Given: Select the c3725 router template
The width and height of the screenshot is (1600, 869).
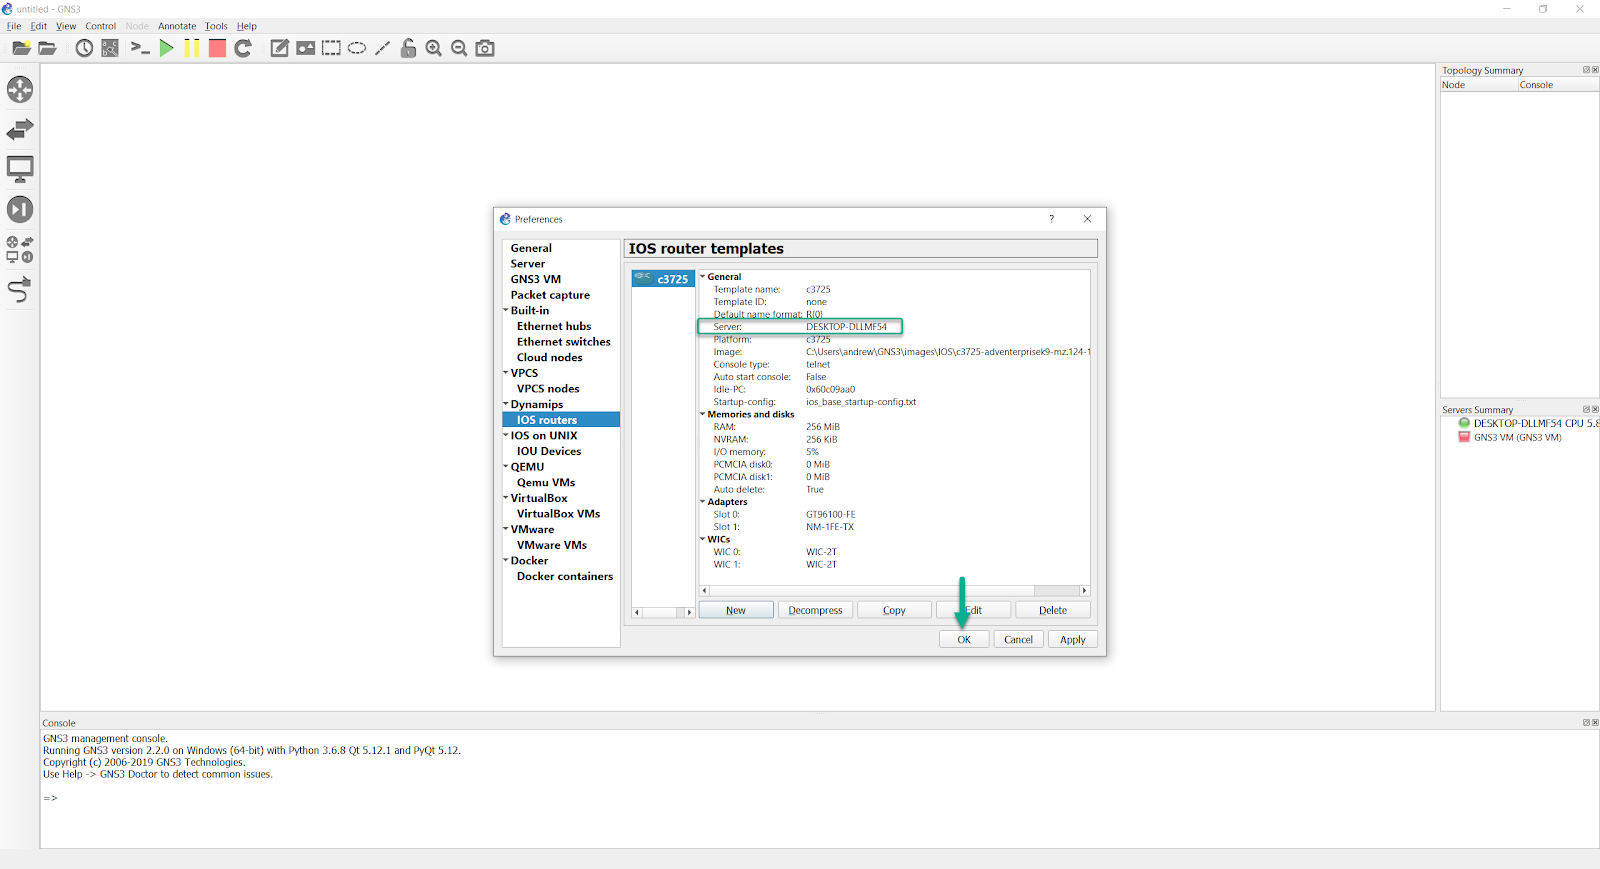Looking at the screenshot, I should (x=663, y=279).
